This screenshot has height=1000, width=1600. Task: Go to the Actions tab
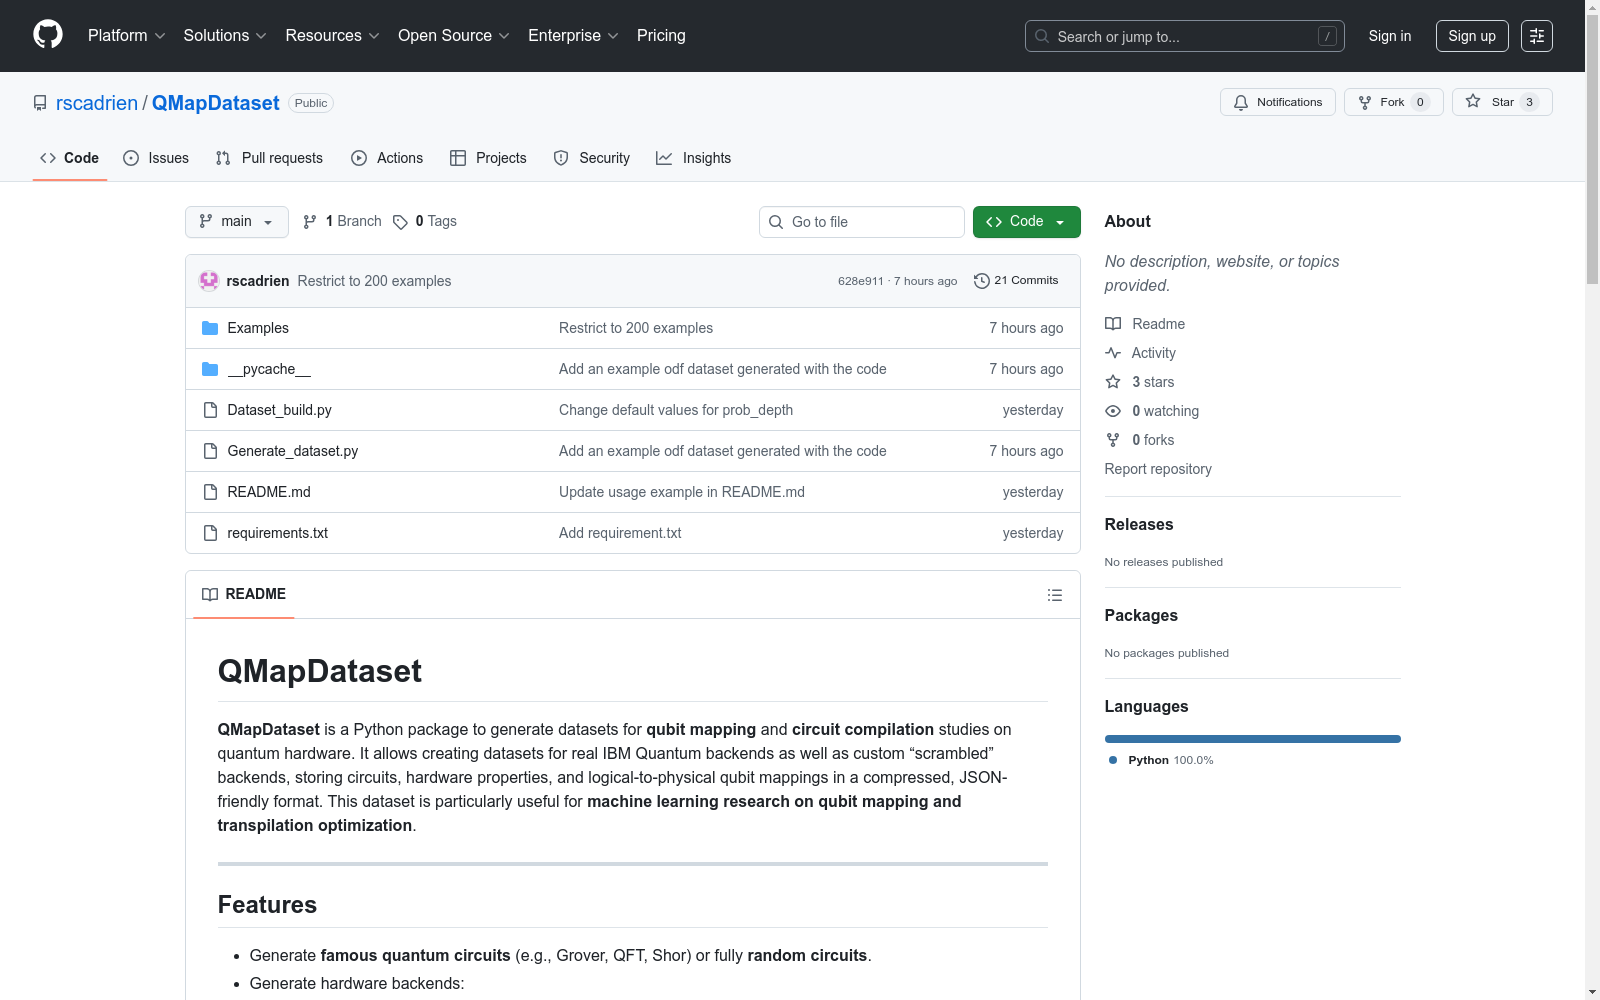[387, 158]
